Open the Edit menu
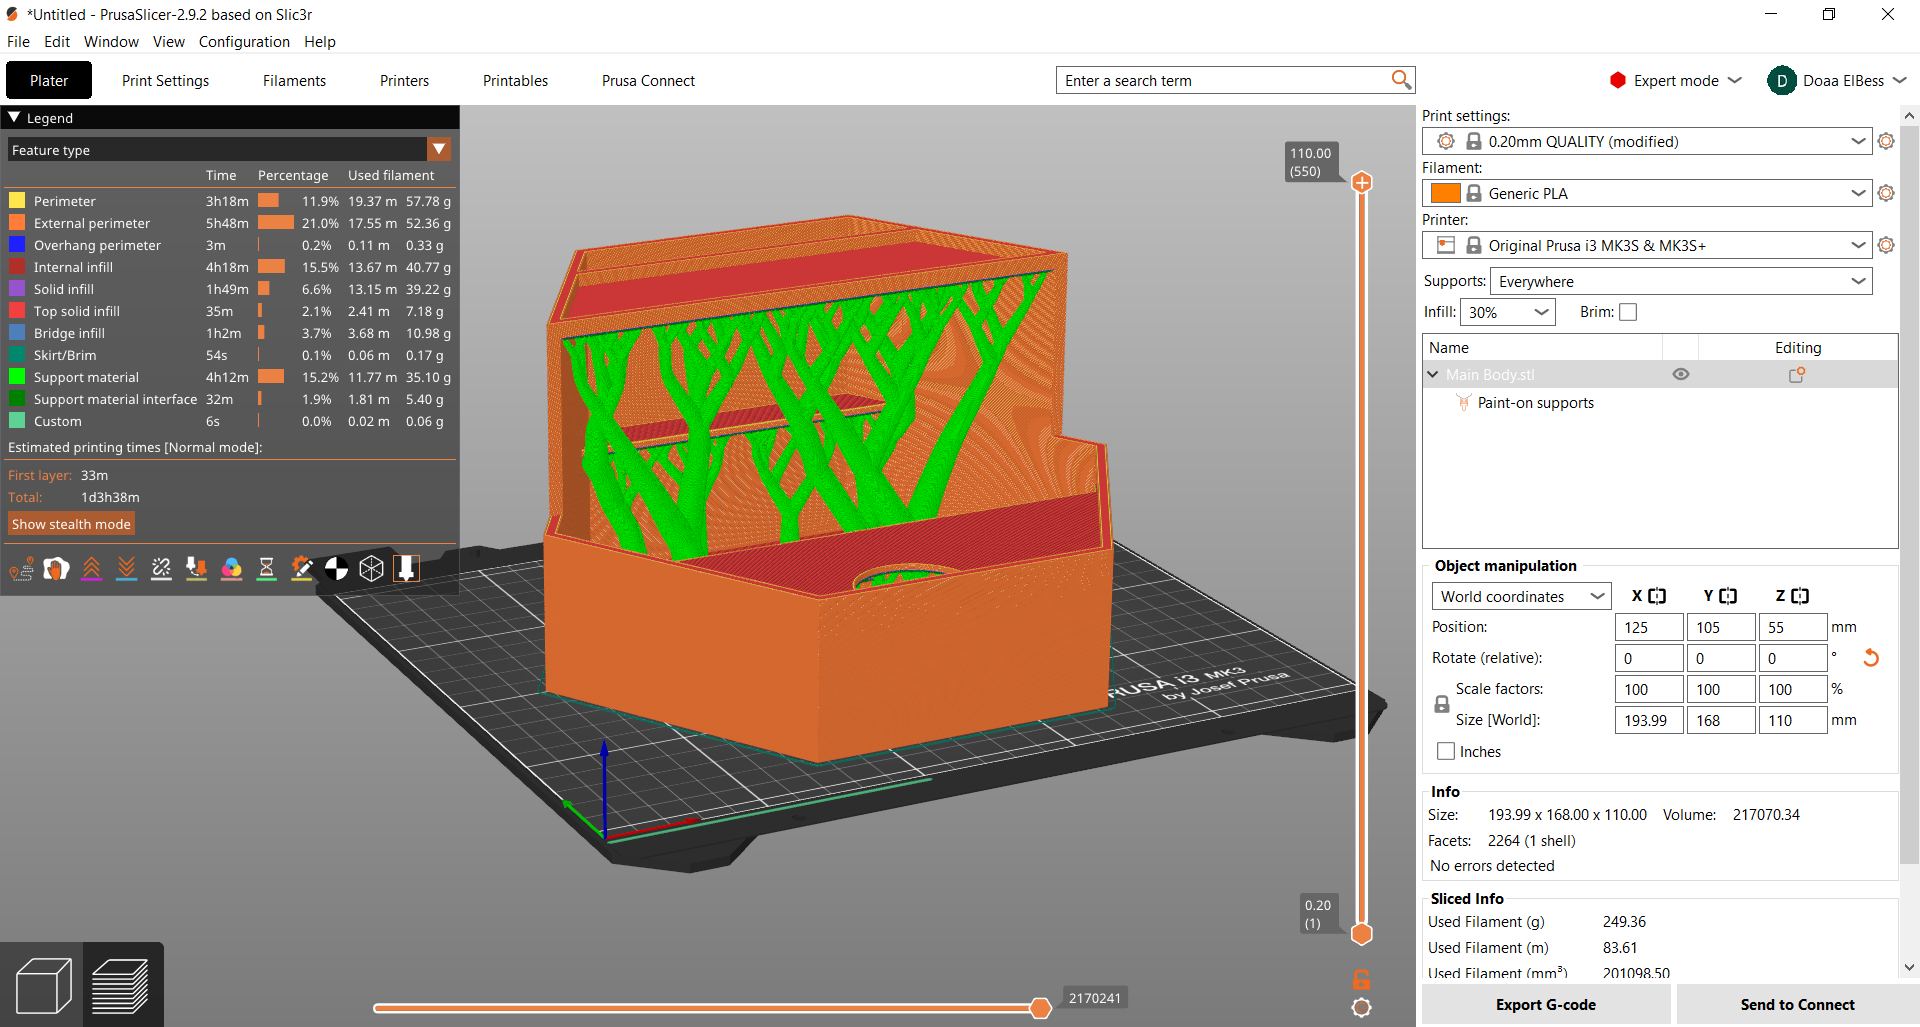1920x1027 pixels. (x=57, y=41)
